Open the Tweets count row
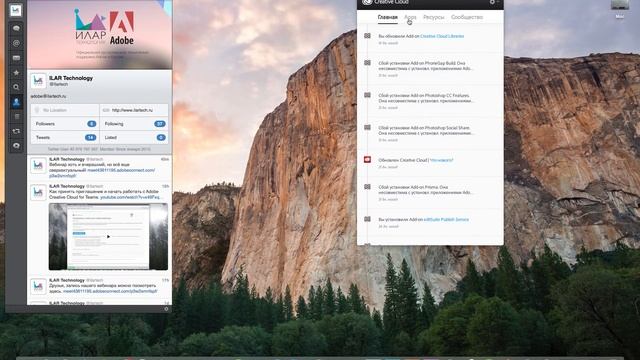640x360 pixels. [64, 138]
